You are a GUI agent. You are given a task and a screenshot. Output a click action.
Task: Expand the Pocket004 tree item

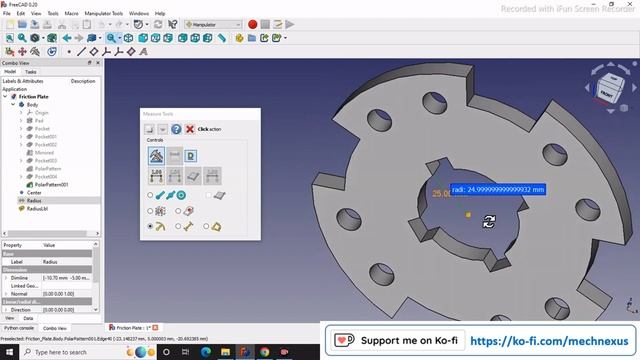click(21, 177)
